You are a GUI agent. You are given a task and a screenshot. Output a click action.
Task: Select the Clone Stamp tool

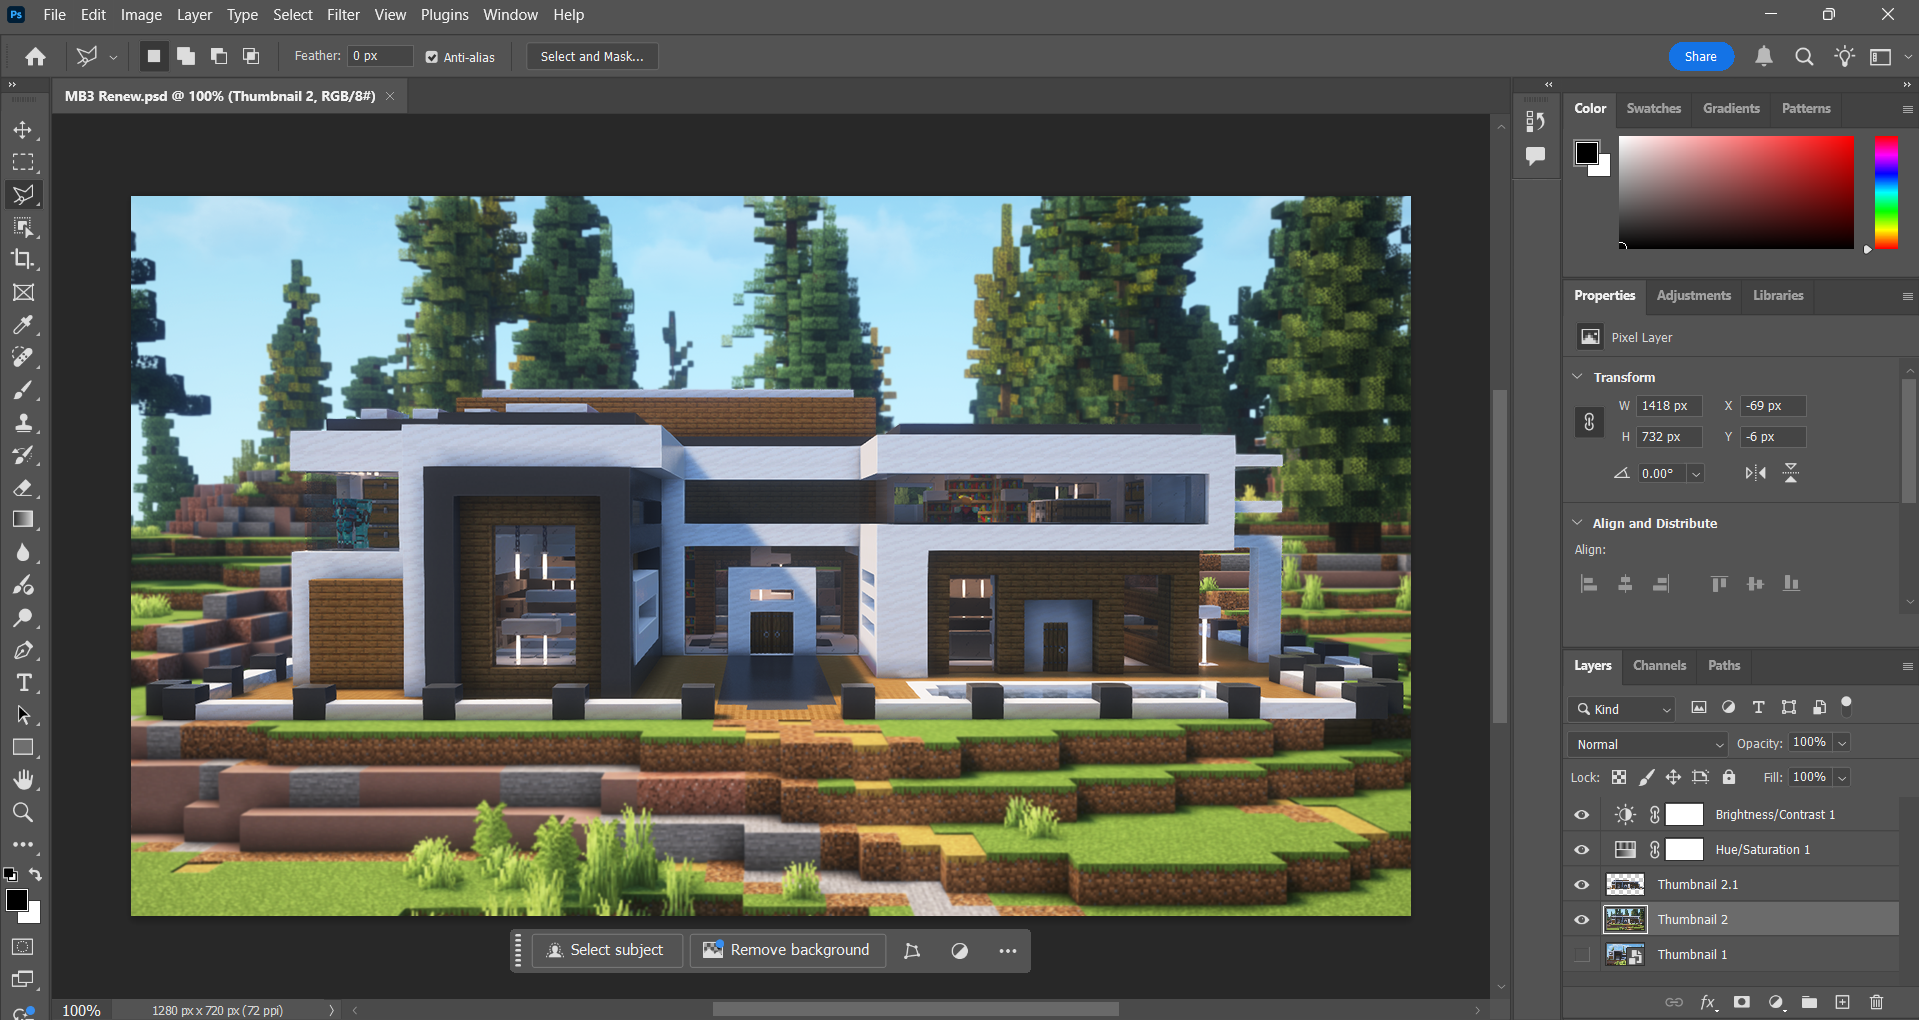click(23, 422)
